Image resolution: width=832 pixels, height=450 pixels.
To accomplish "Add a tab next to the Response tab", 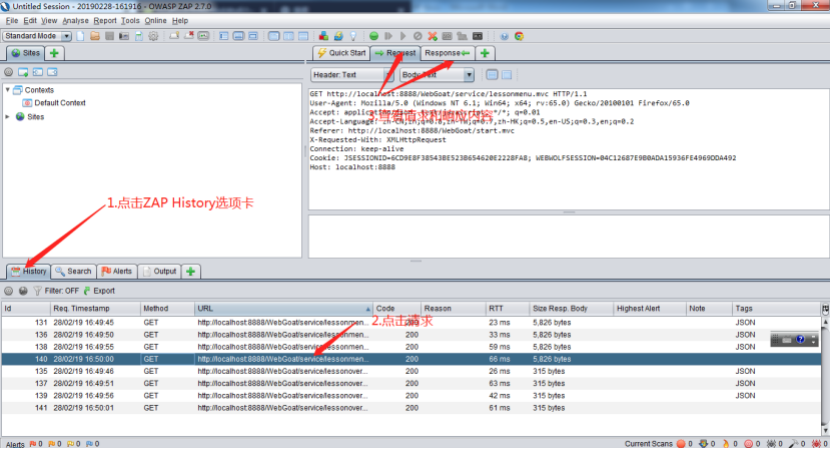I will click(484, 53).
